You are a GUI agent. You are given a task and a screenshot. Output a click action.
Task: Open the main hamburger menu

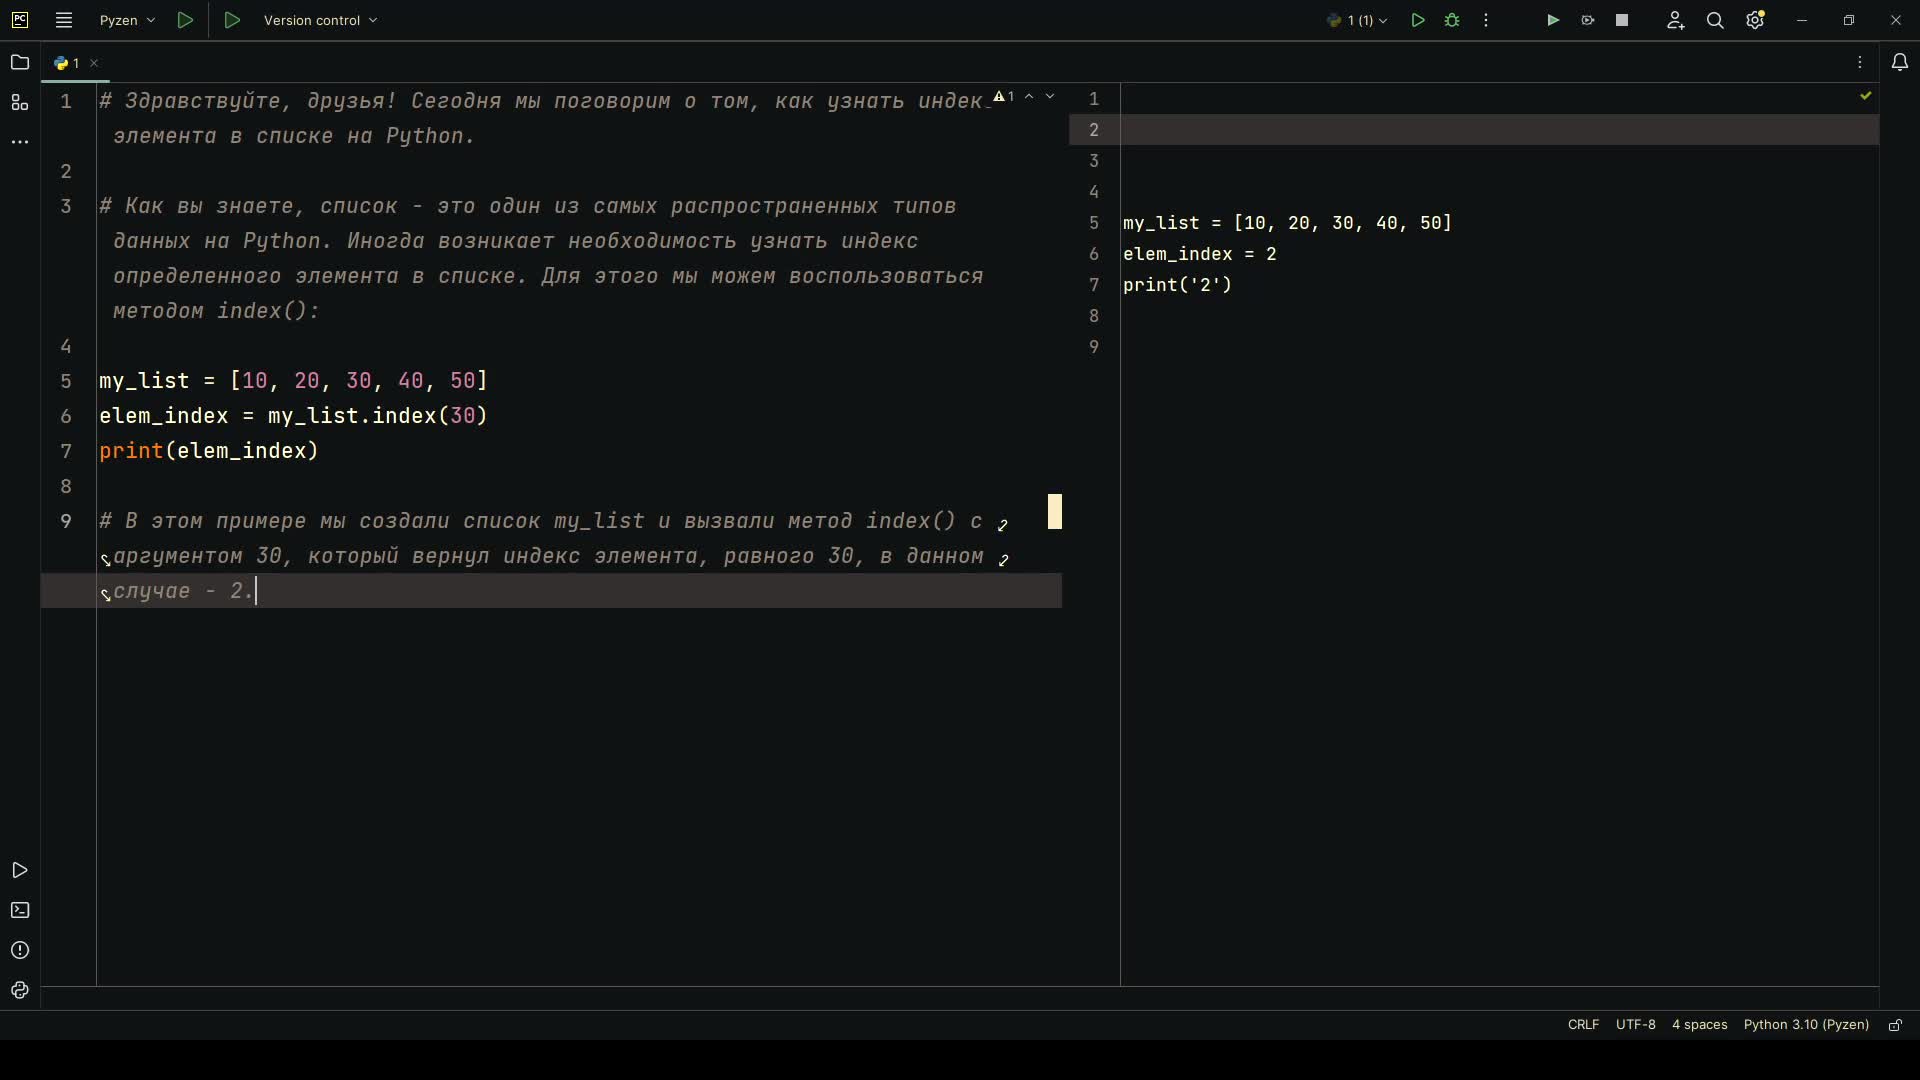tap(64, 20)
